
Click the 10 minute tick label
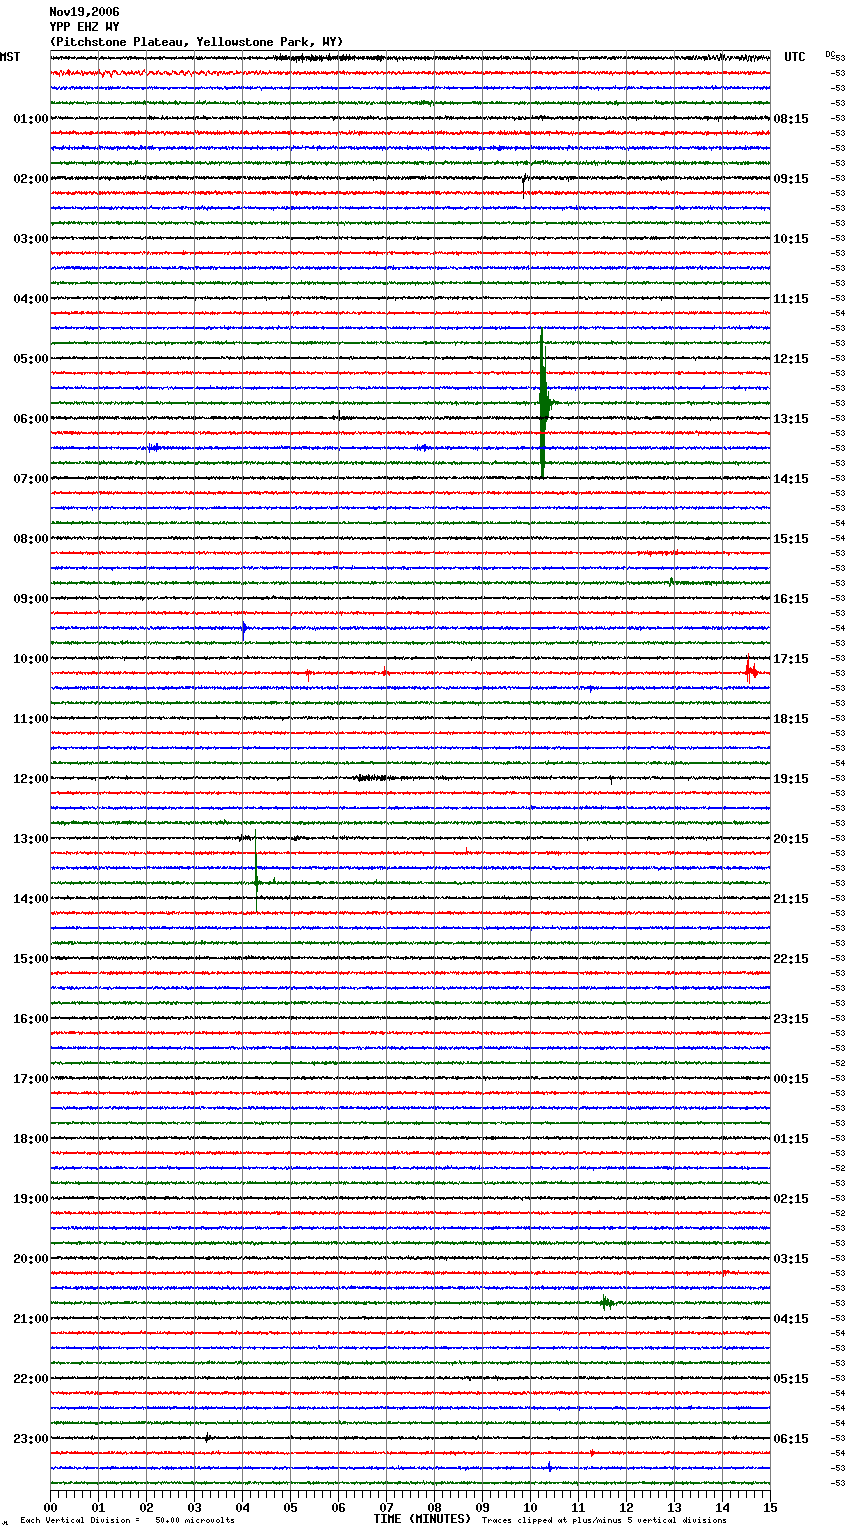pyautogui.click(x=530, y=1507)
